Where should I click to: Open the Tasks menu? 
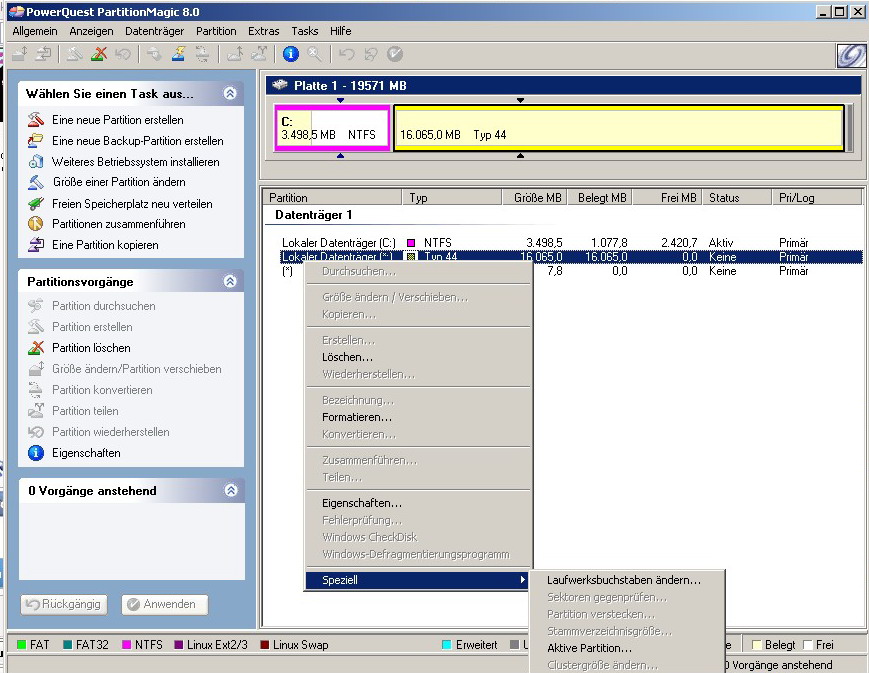305,31
